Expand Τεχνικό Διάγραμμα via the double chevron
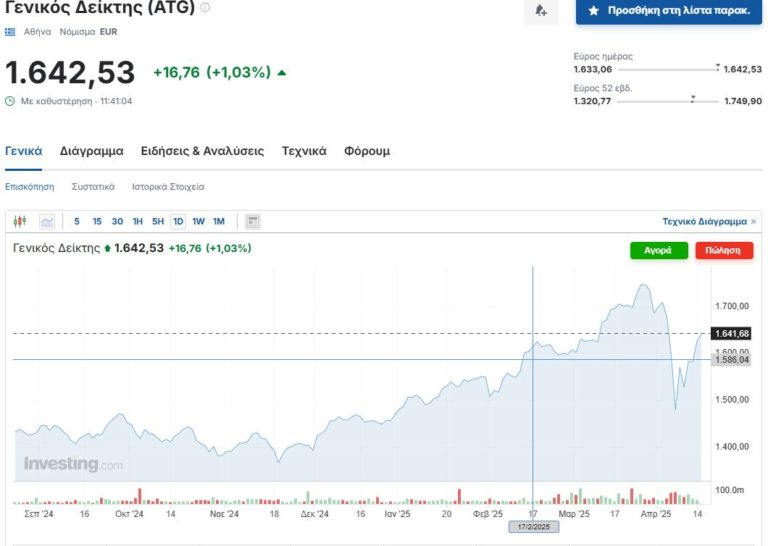Viewport: 768px width, 546px height. [x=753, y=221]
